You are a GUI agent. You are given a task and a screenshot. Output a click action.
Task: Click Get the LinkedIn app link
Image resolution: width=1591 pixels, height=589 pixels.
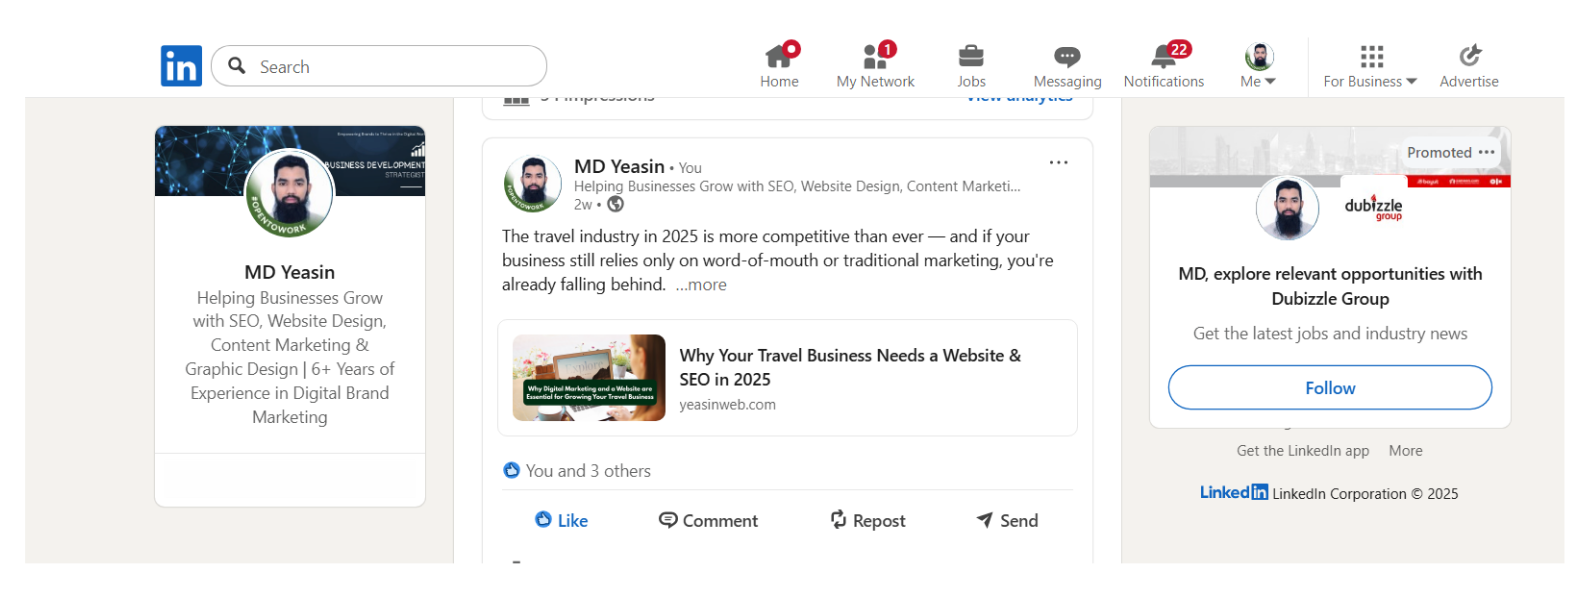[1303, 451]
